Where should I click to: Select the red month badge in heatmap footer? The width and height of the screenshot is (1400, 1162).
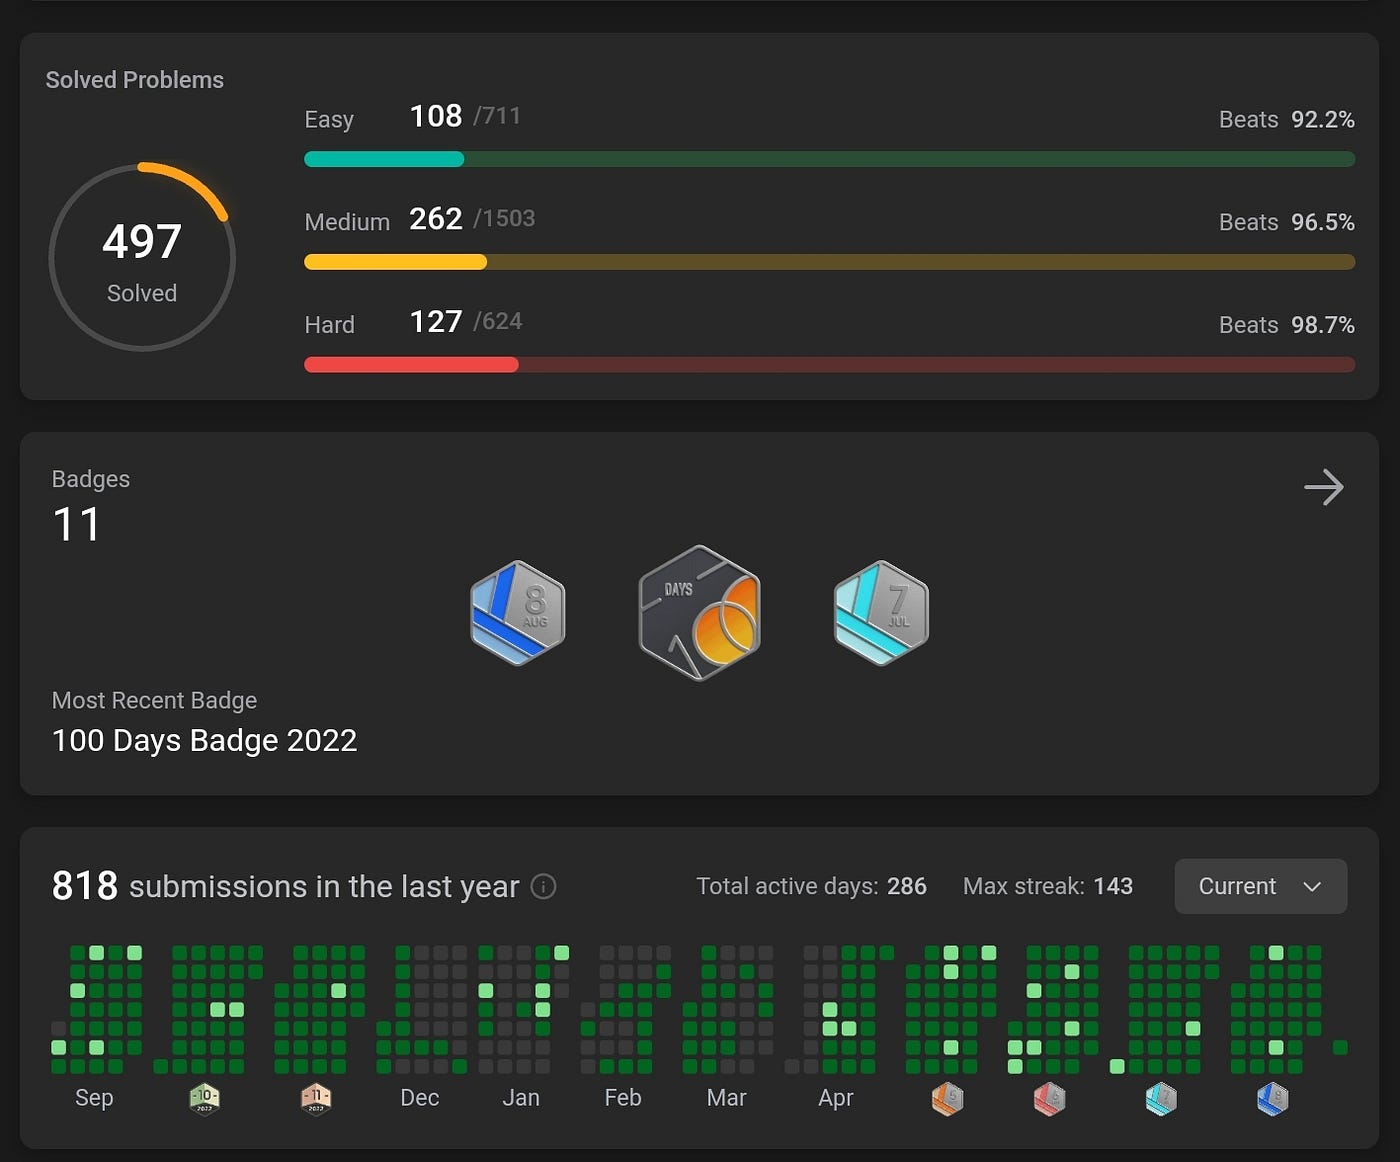click(1049, 1099)
